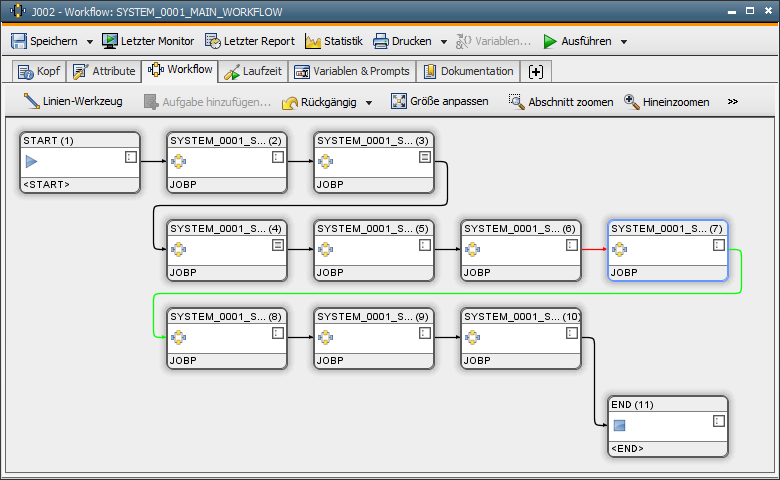
Task: Open the Speichern dropdown arrow
Action: 90,42
